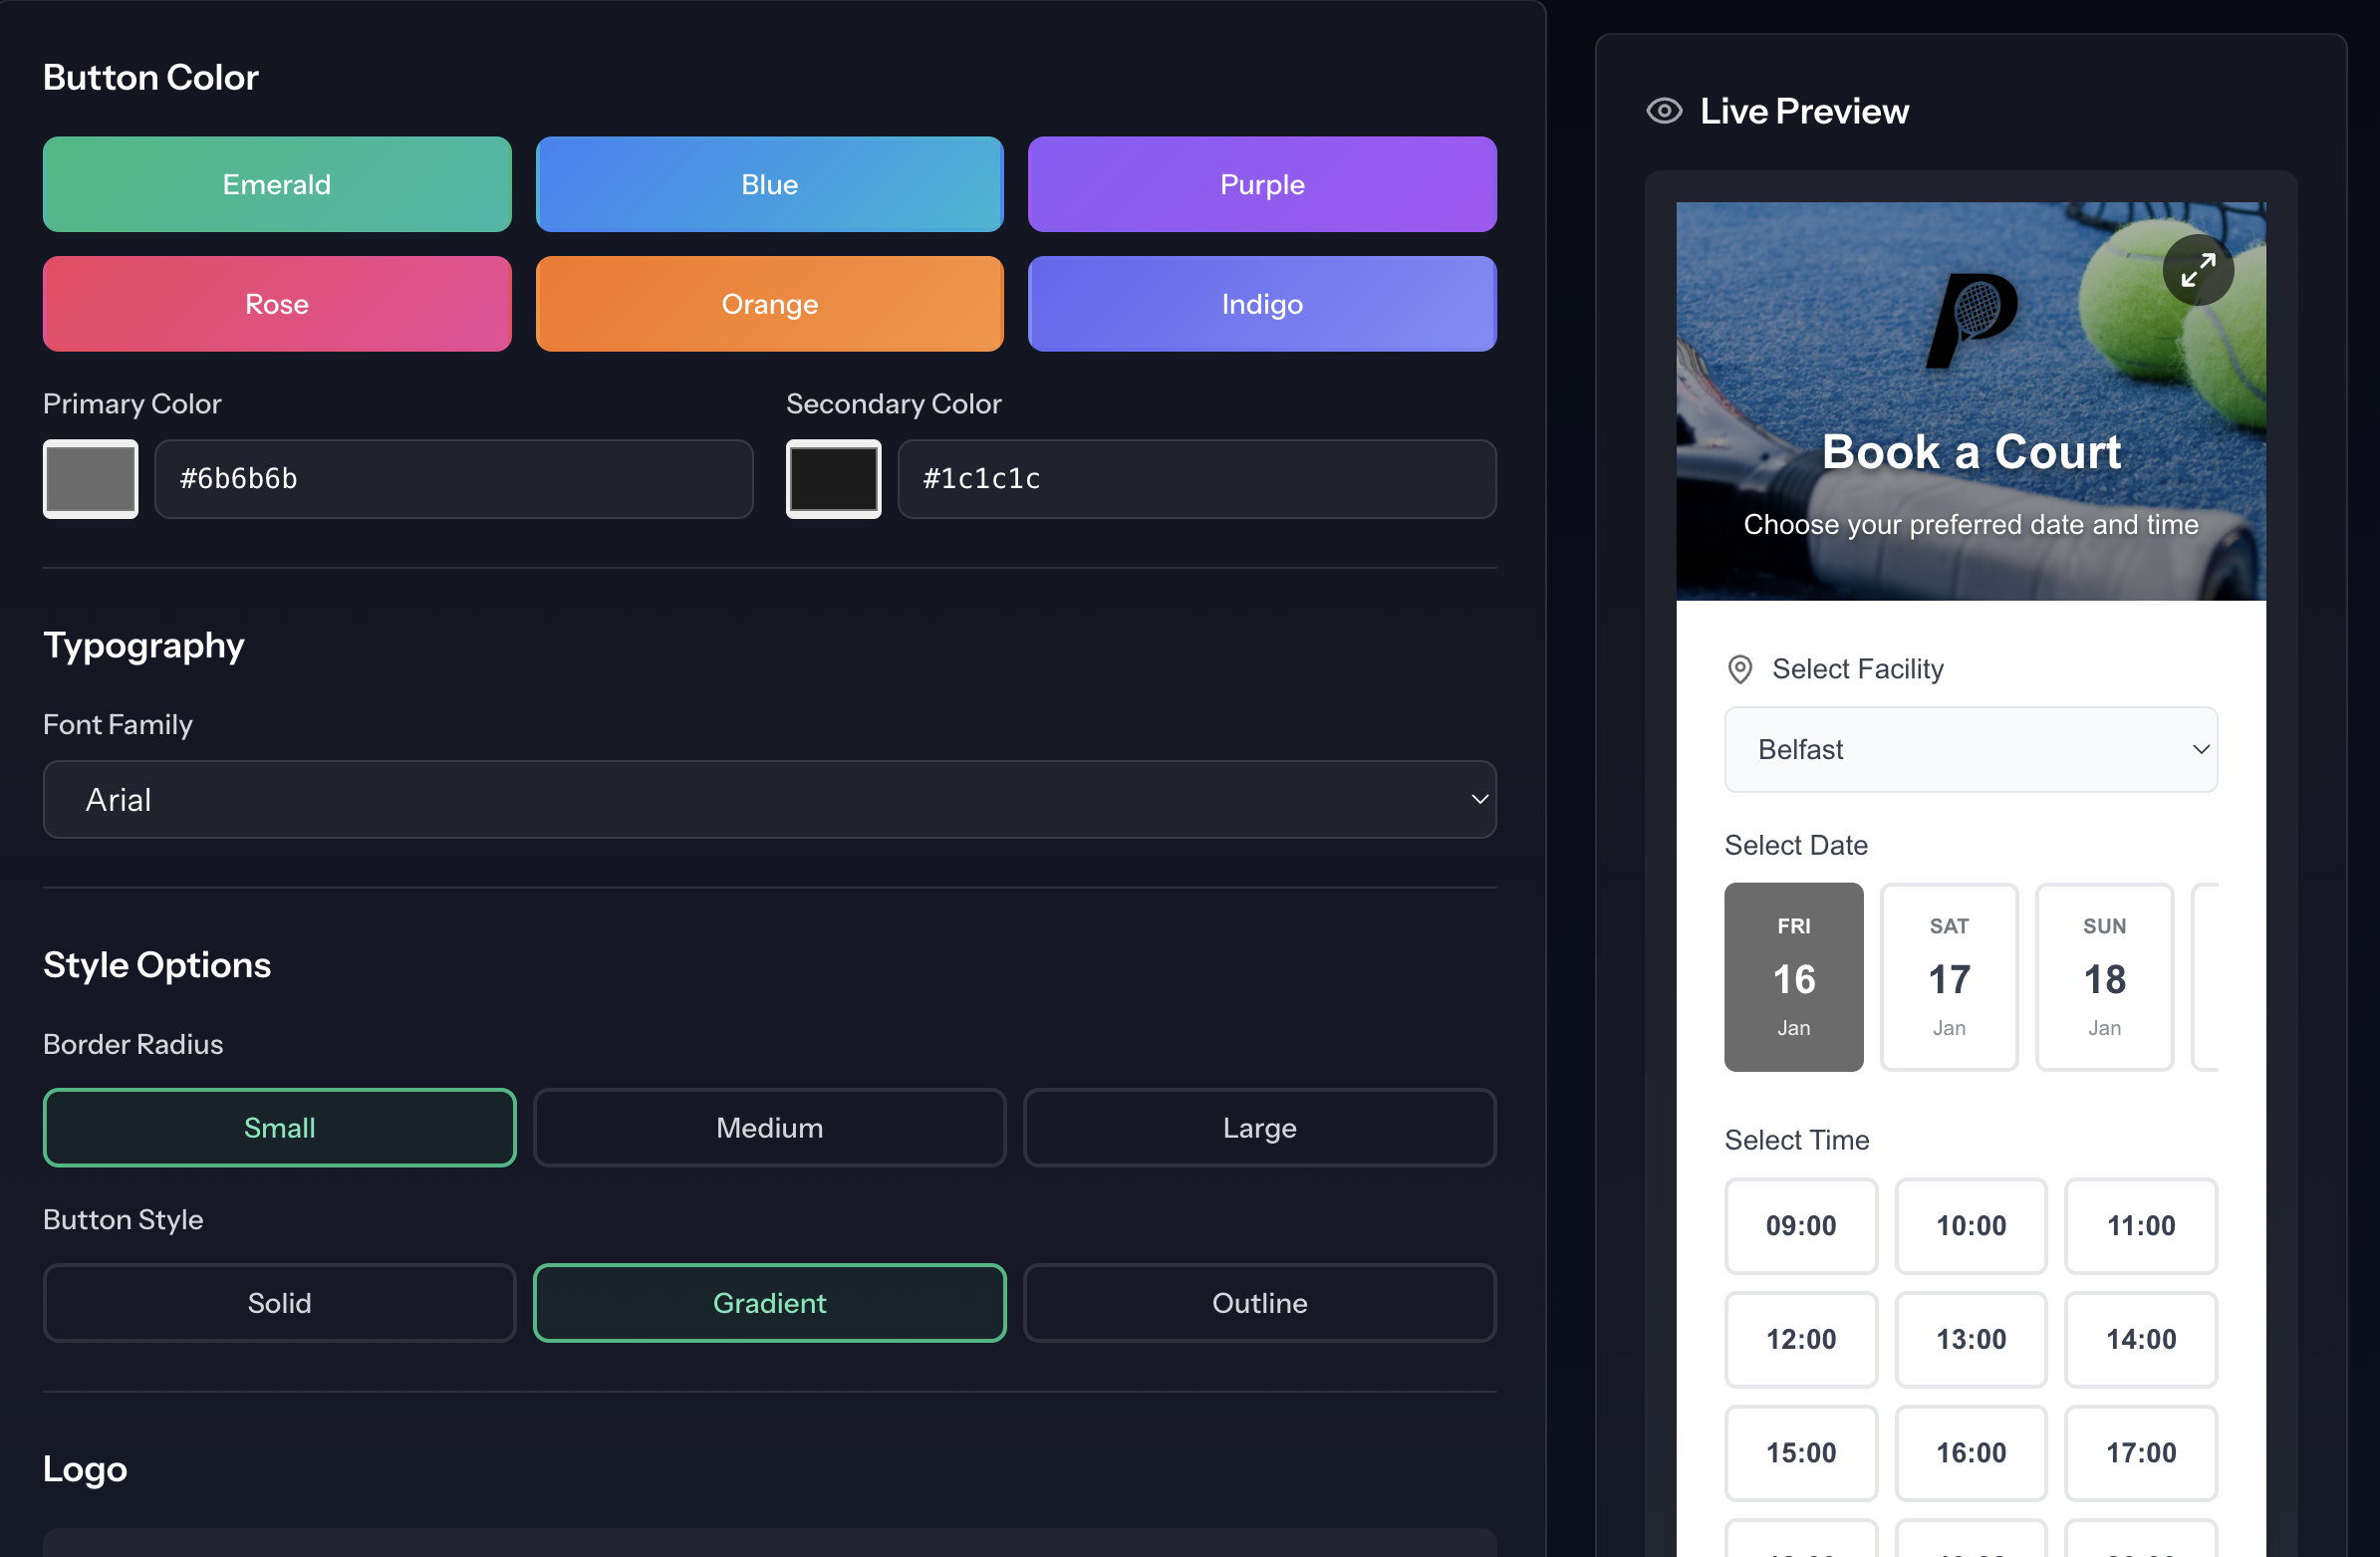
Task: Click the Typography section heading
Action: tap(144, 646)
